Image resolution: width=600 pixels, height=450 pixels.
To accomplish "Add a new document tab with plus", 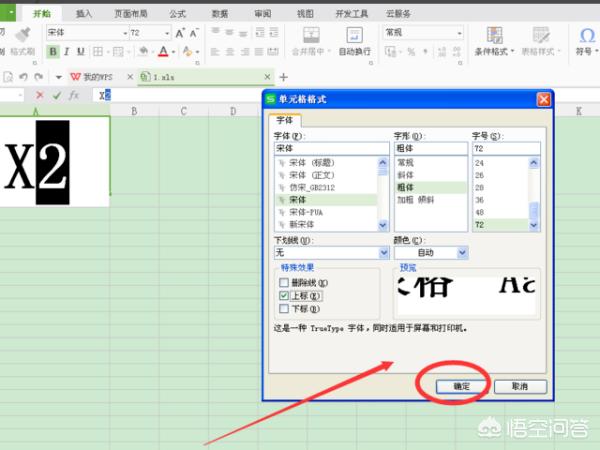I will click(x=283, y=77).
